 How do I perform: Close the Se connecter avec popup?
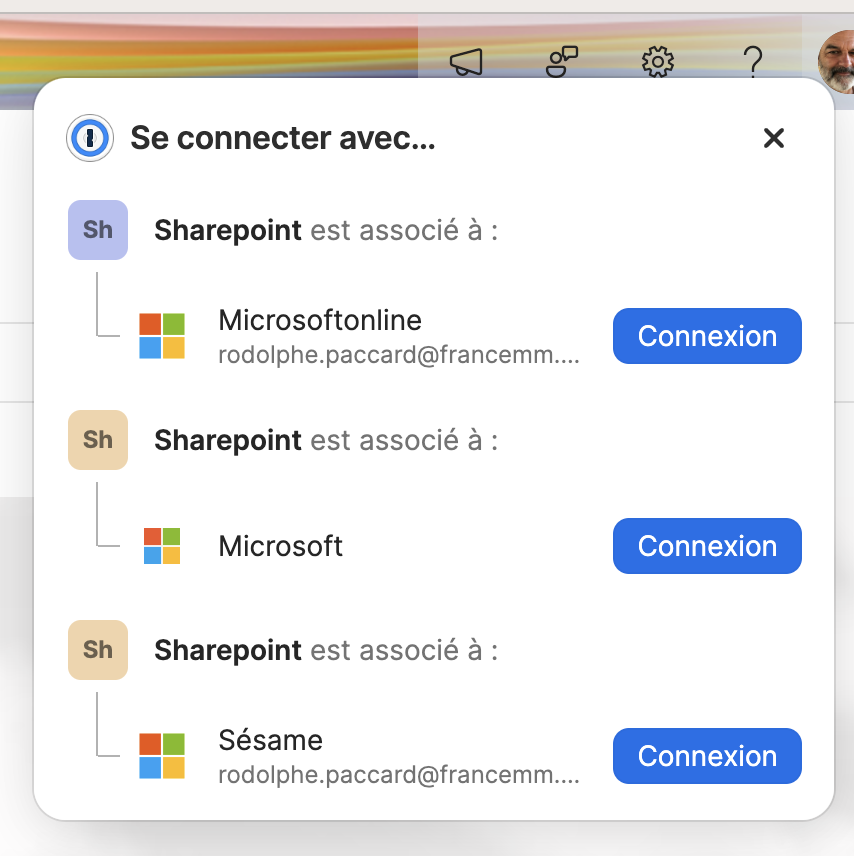[x=773, y=138]
